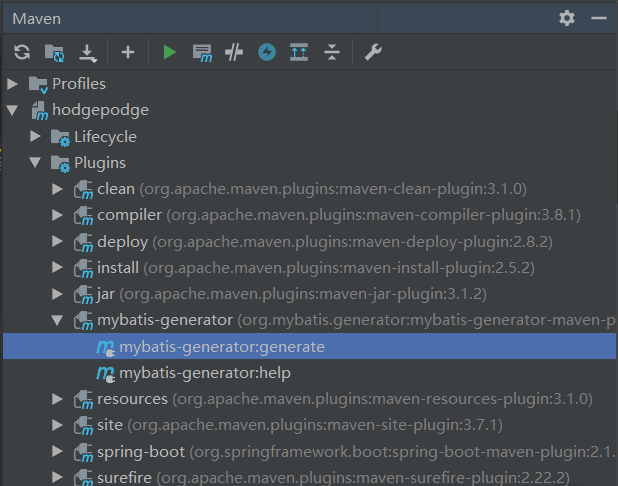Viewport: 618px width, 486px height.
Task: Click the mybatis-generator plugin icon
Action: pos(83,321)
